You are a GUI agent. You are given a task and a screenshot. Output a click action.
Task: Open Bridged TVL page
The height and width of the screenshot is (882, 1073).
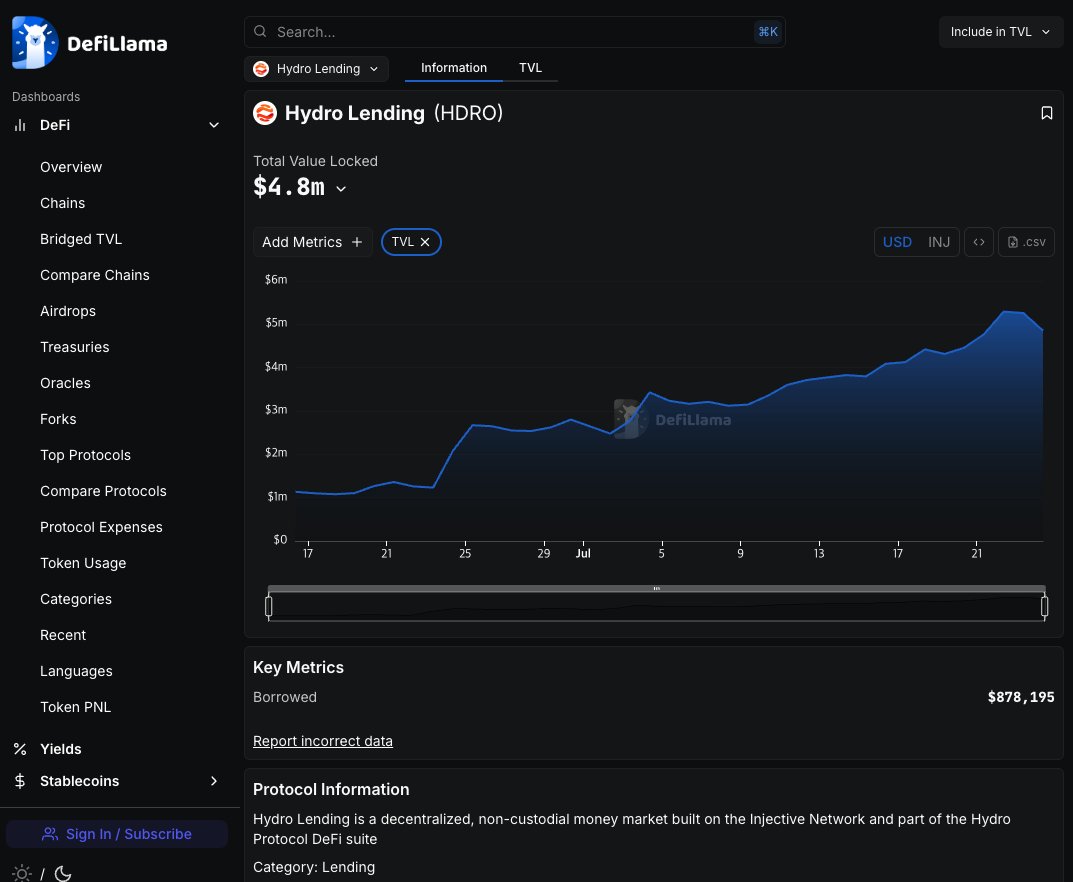[x=81, y=239]
